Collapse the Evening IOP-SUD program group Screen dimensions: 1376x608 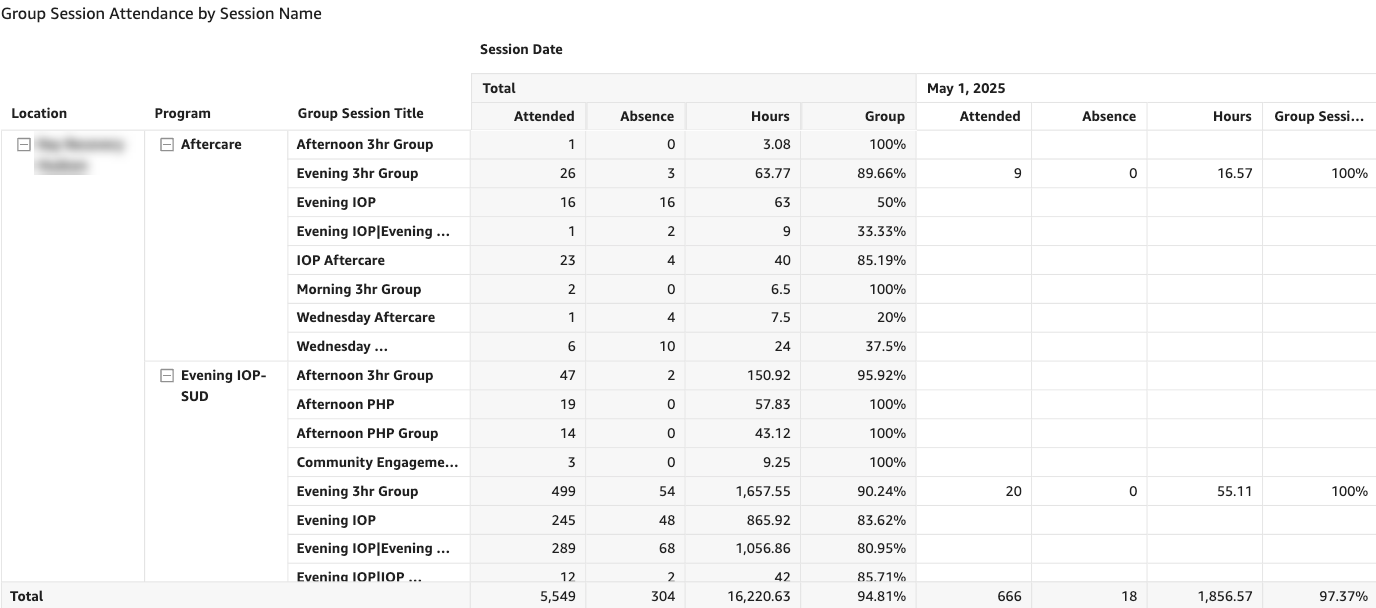(168, 376)
